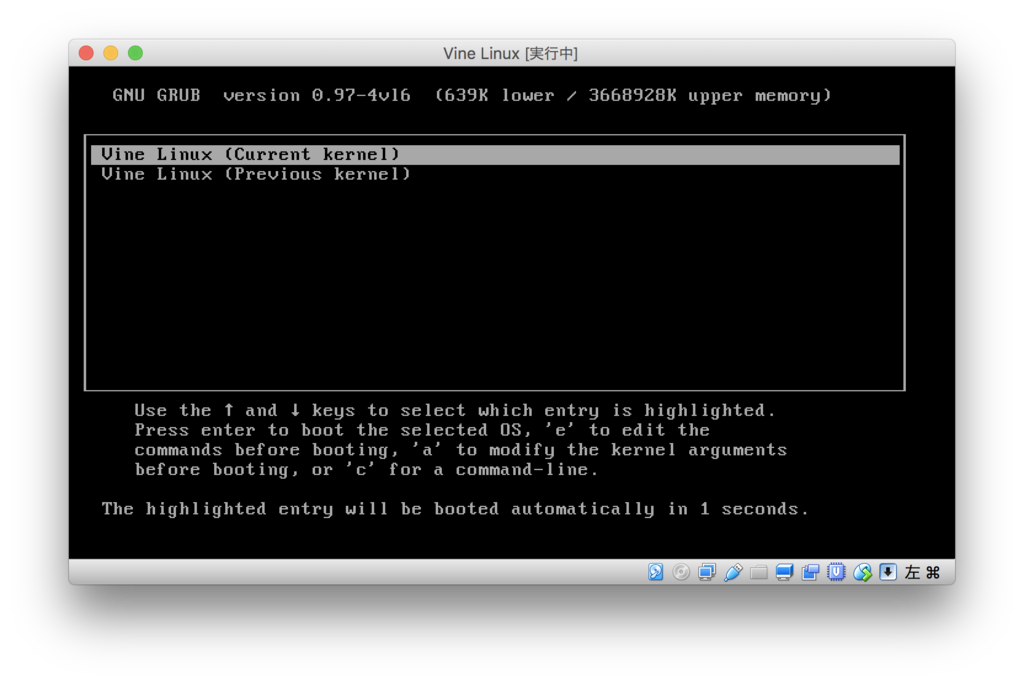1024x683 pixels.
Task: Click the Vine Linux [実行中] window title
Action: 511,54
